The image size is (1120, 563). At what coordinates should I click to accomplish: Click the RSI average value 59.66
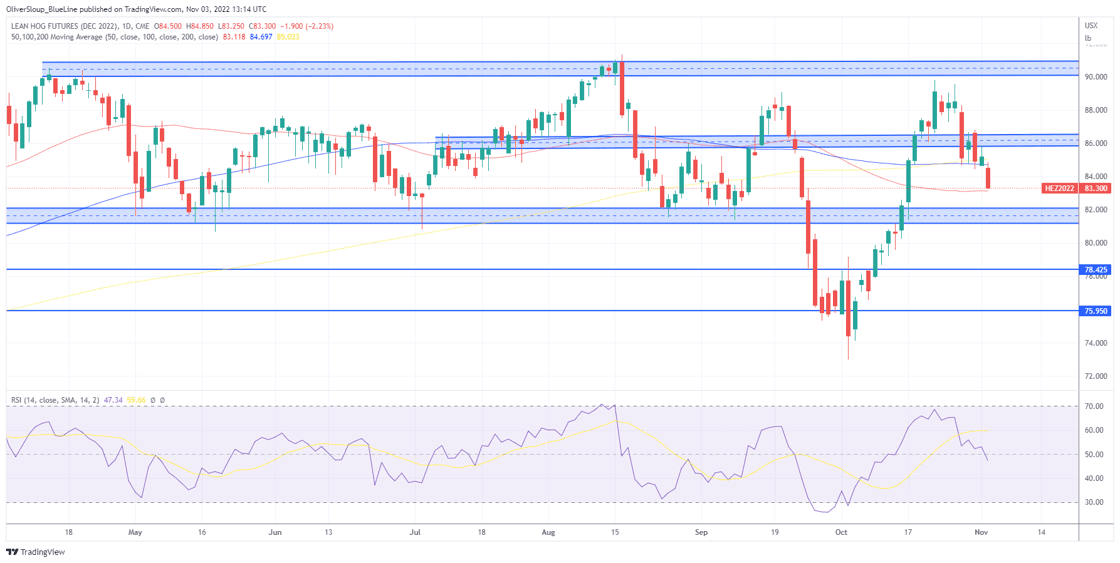pos(134,399)
